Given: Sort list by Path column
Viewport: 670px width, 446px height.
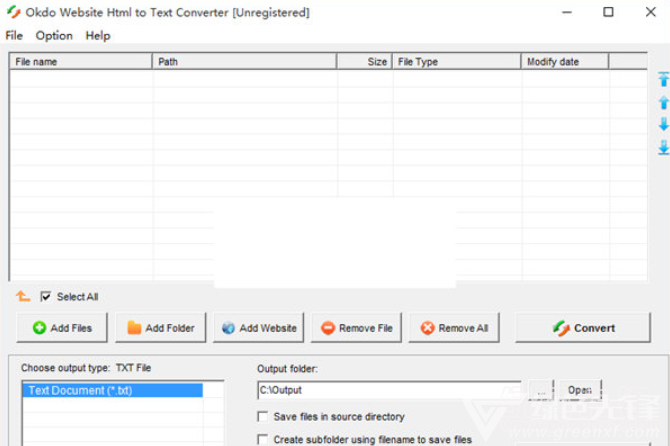Looking at the screenshot, I should coord(244,62).
